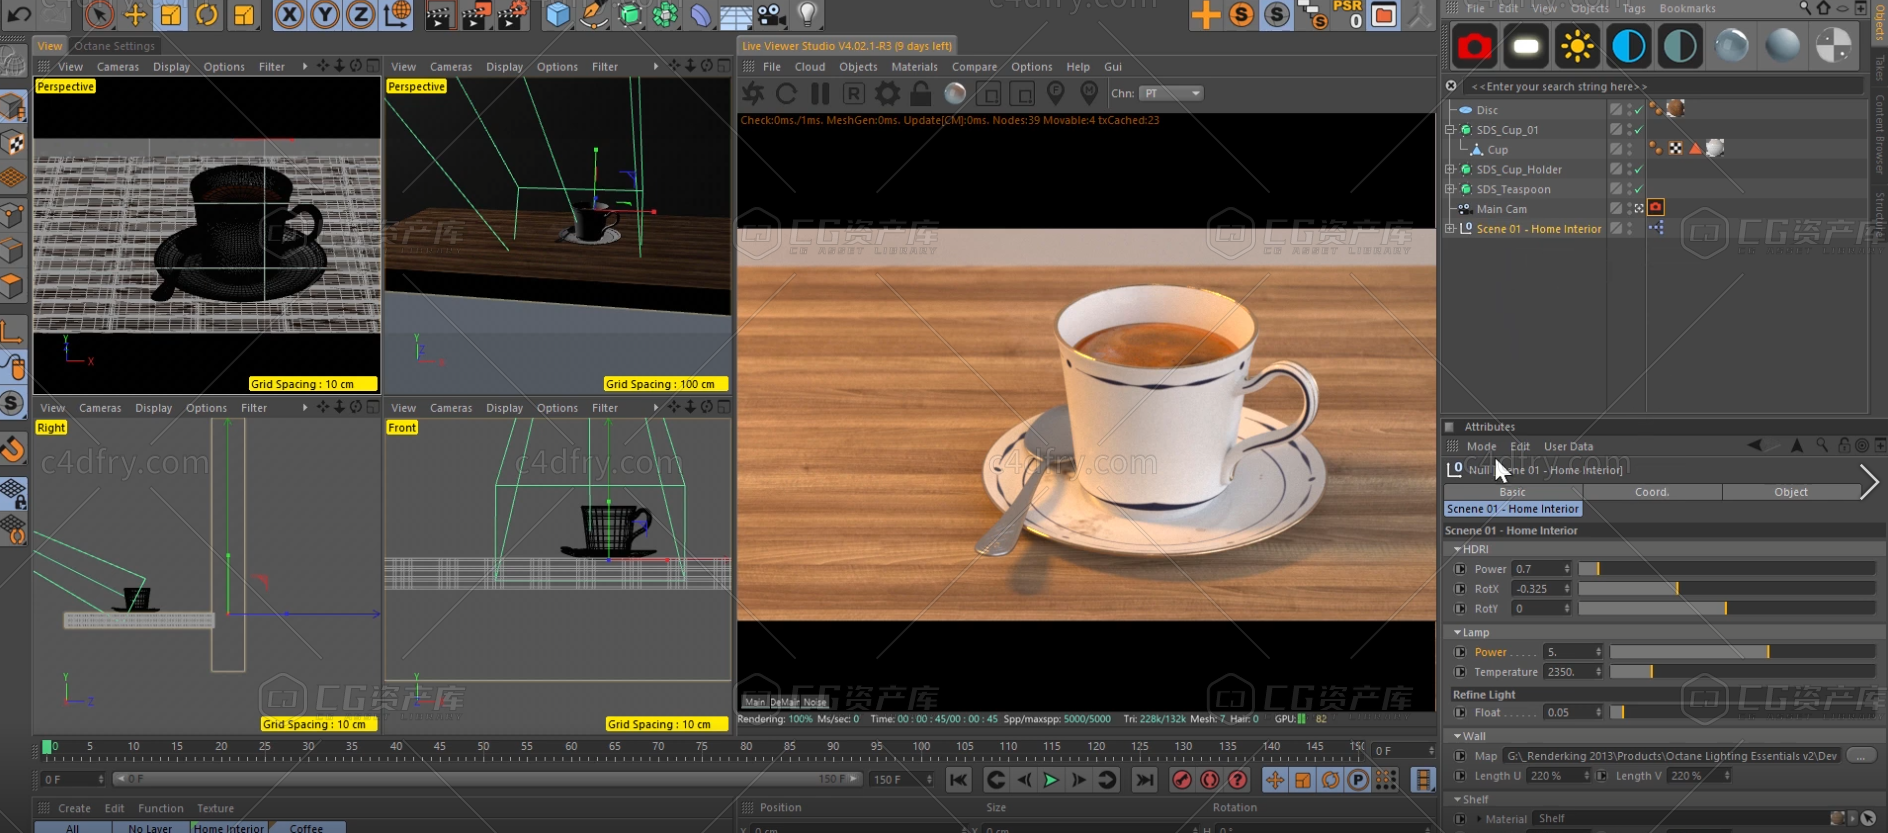Toggle Main Cam active camera icon

(x=1638, y=209)
